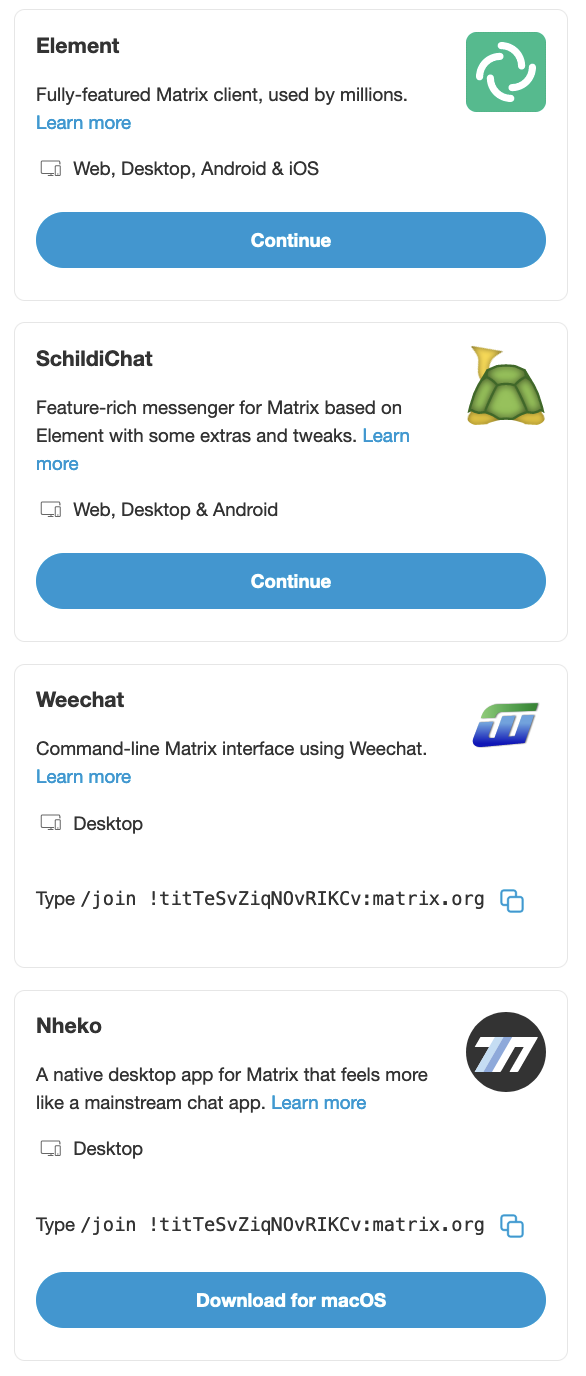Click the SchildiChat card heading

point(94,359)
